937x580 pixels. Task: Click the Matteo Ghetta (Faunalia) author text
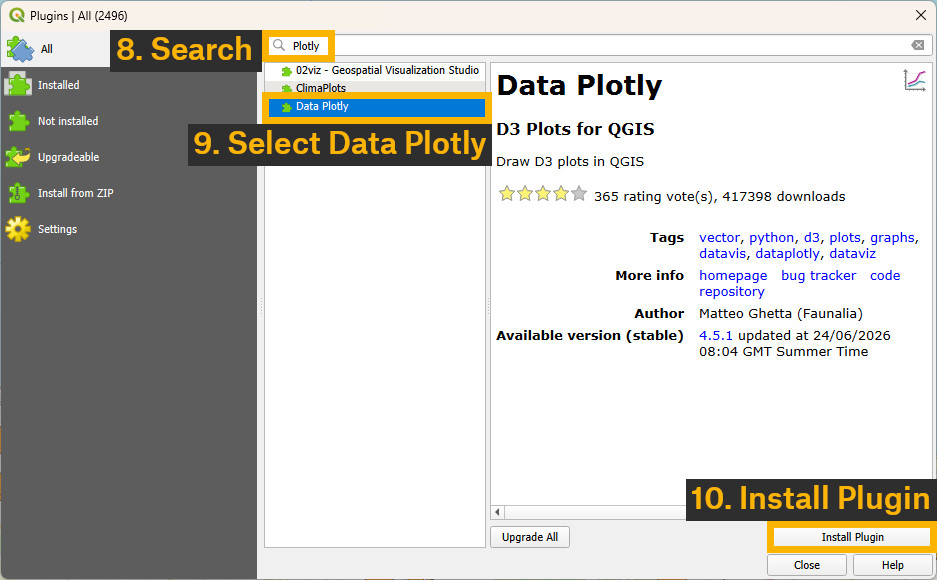tap(780, 314)
